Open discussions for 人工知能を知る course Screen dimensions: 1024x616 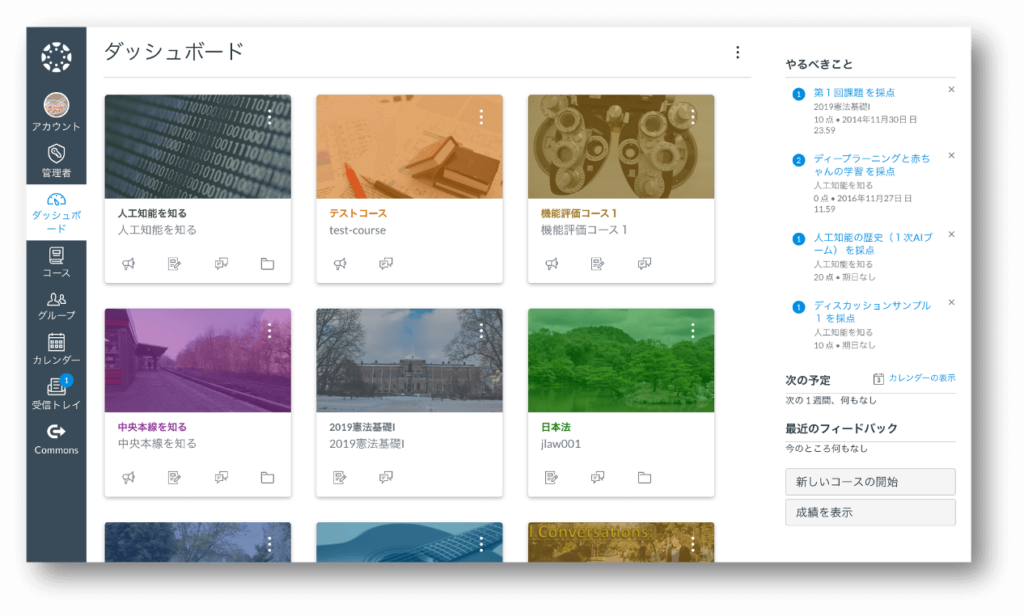point(221,264)
